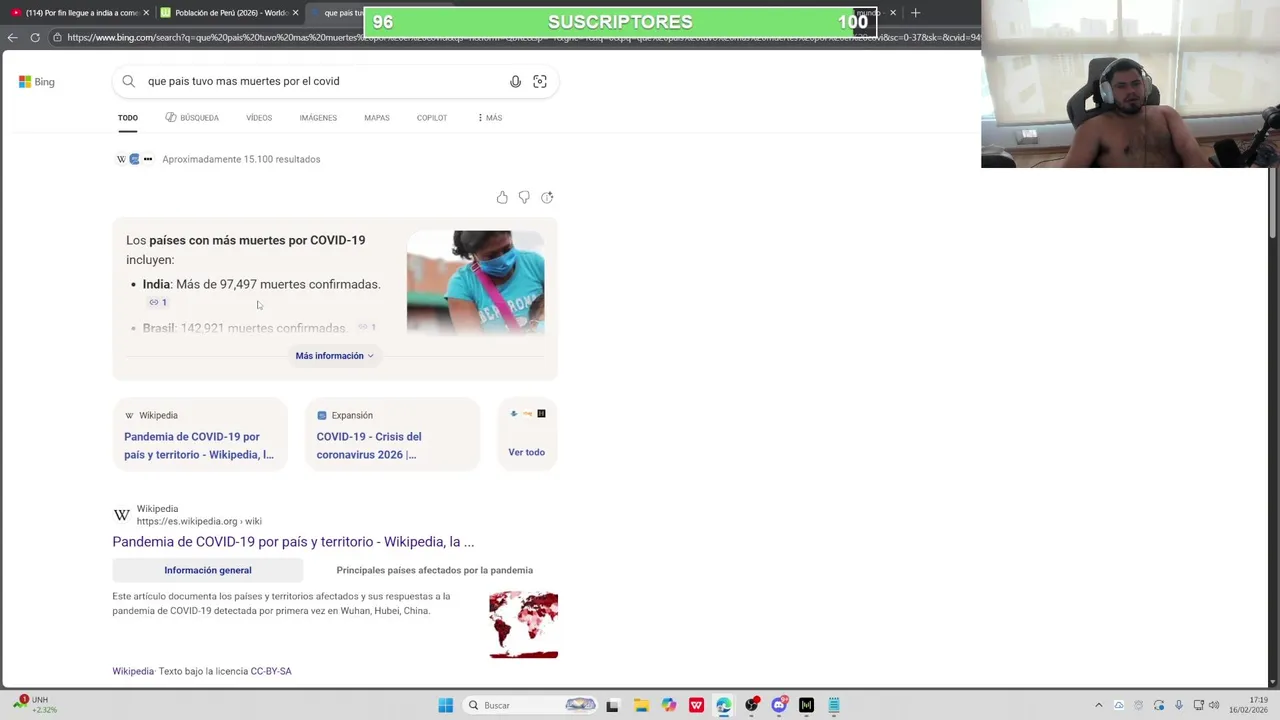Click the system tray microphone icon
This screenshot has width=1280, height=720.
point(1179,705)
